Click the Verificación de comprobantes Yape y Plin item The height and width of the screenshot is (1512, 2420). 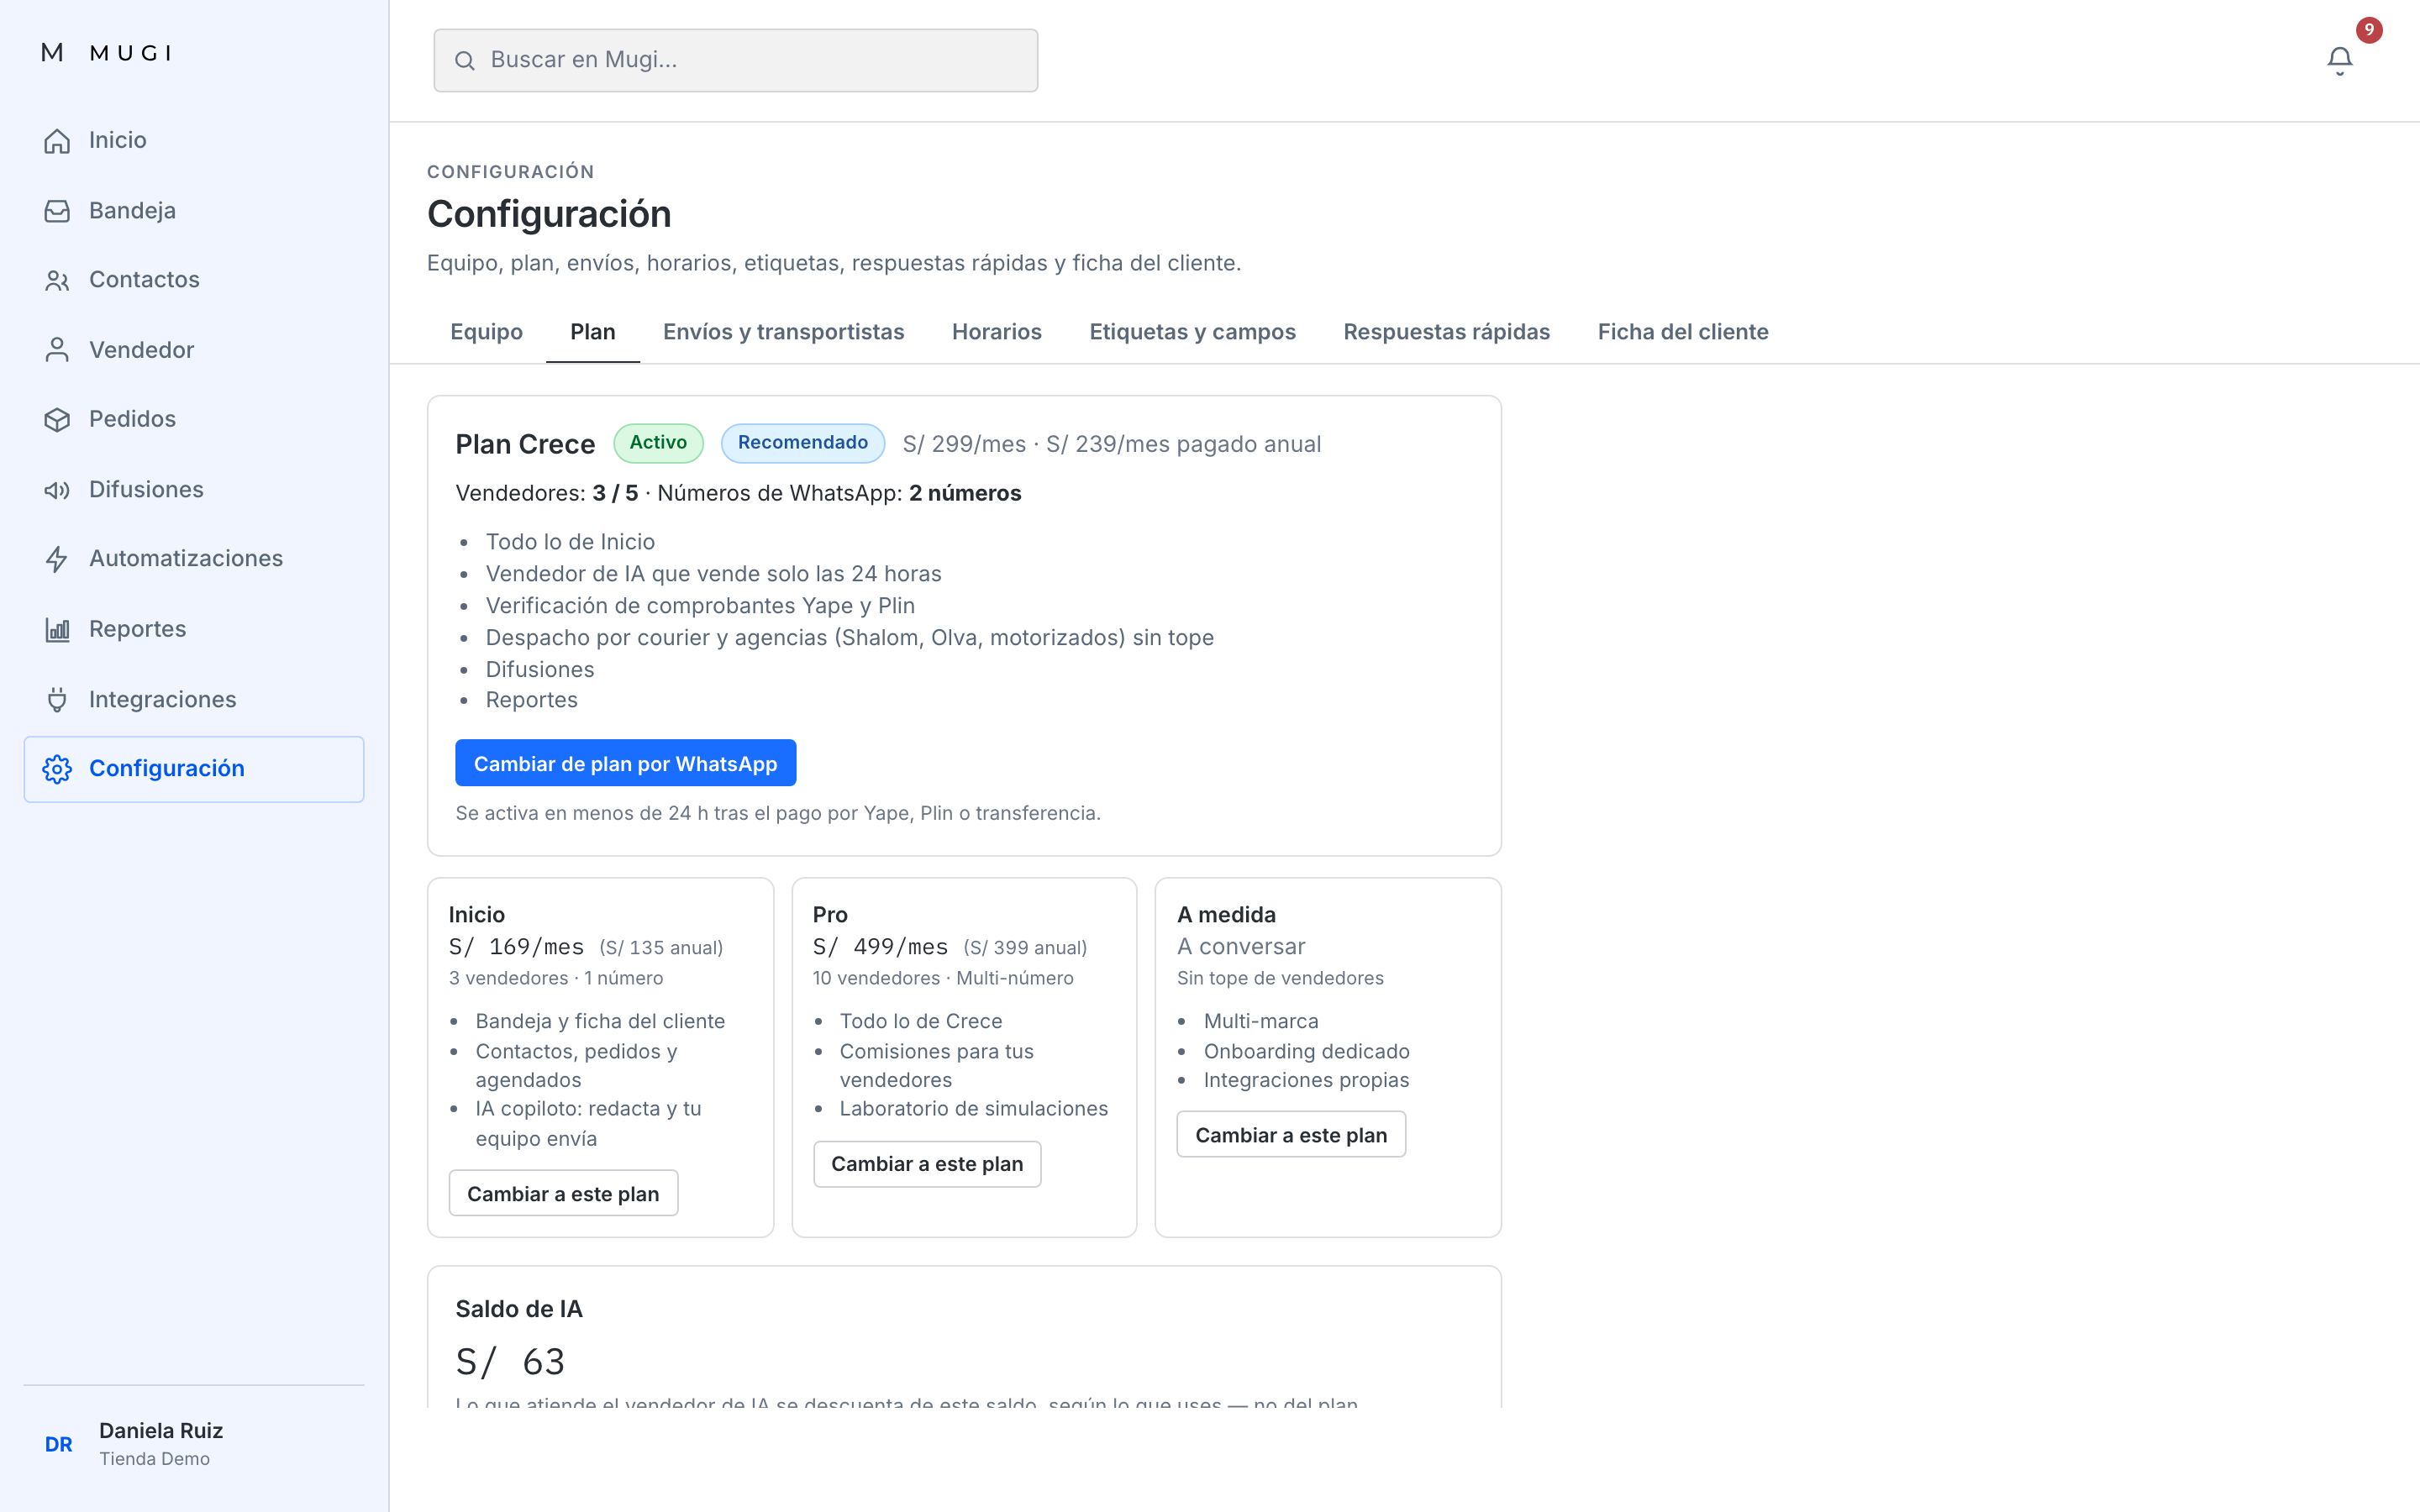(700, 606)
